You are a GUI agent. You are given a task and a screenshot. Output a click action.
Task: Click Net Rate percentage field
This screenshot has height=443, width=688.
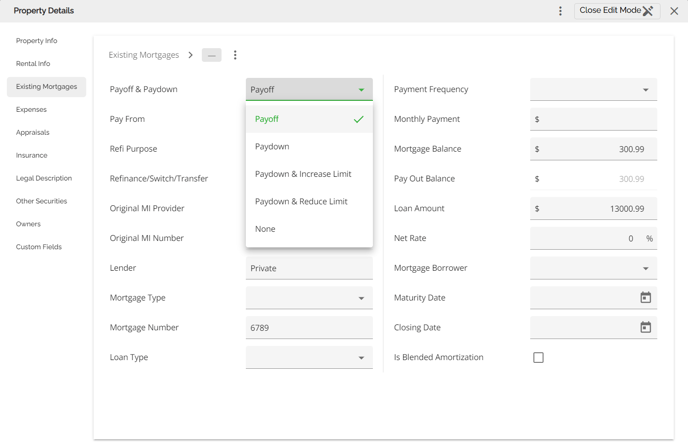[x=593, y=238]
